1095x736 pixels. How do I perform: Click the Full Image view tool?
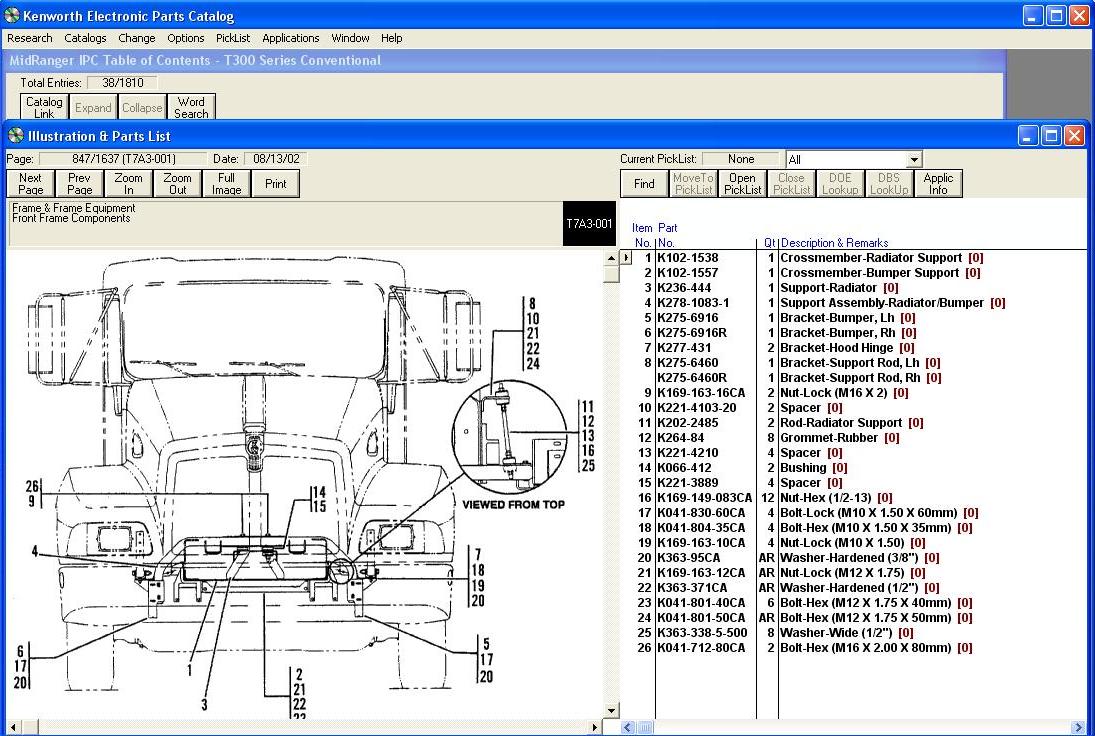pos(226,183)
